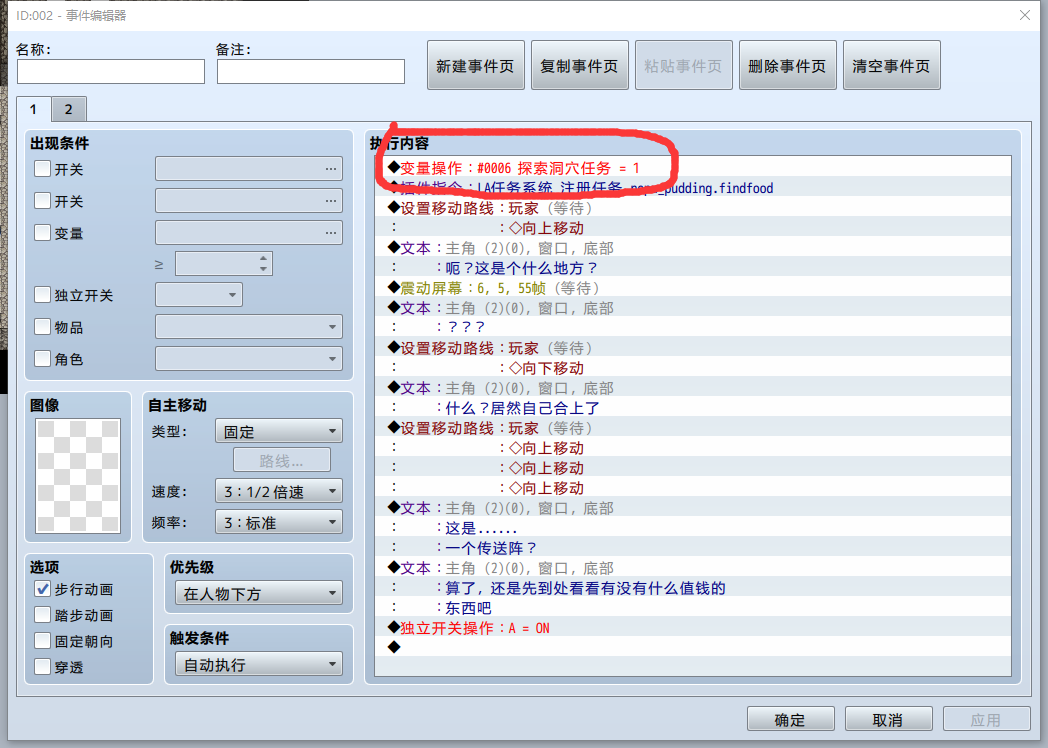
Task: Check the 踏步动画 option
Action: coord(42,615)
